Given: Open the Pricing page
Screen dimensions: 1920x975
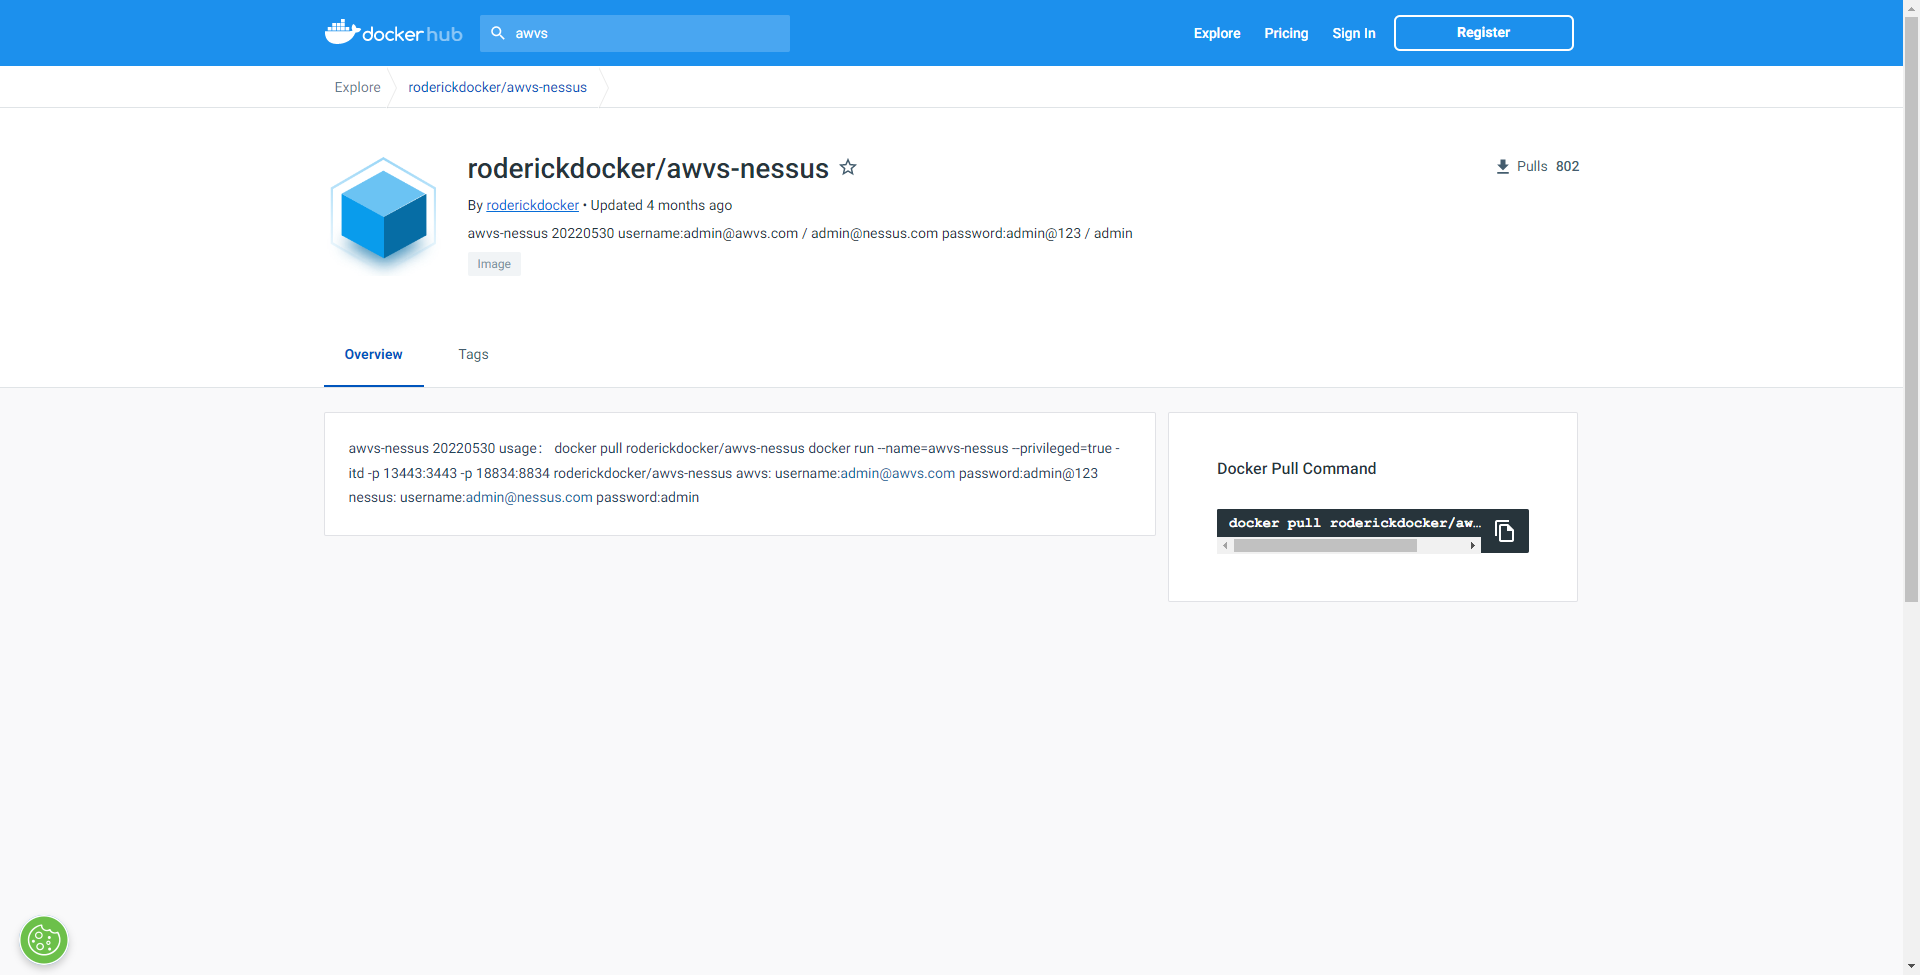Looking at the screenshot, I should click(1286, 33).
